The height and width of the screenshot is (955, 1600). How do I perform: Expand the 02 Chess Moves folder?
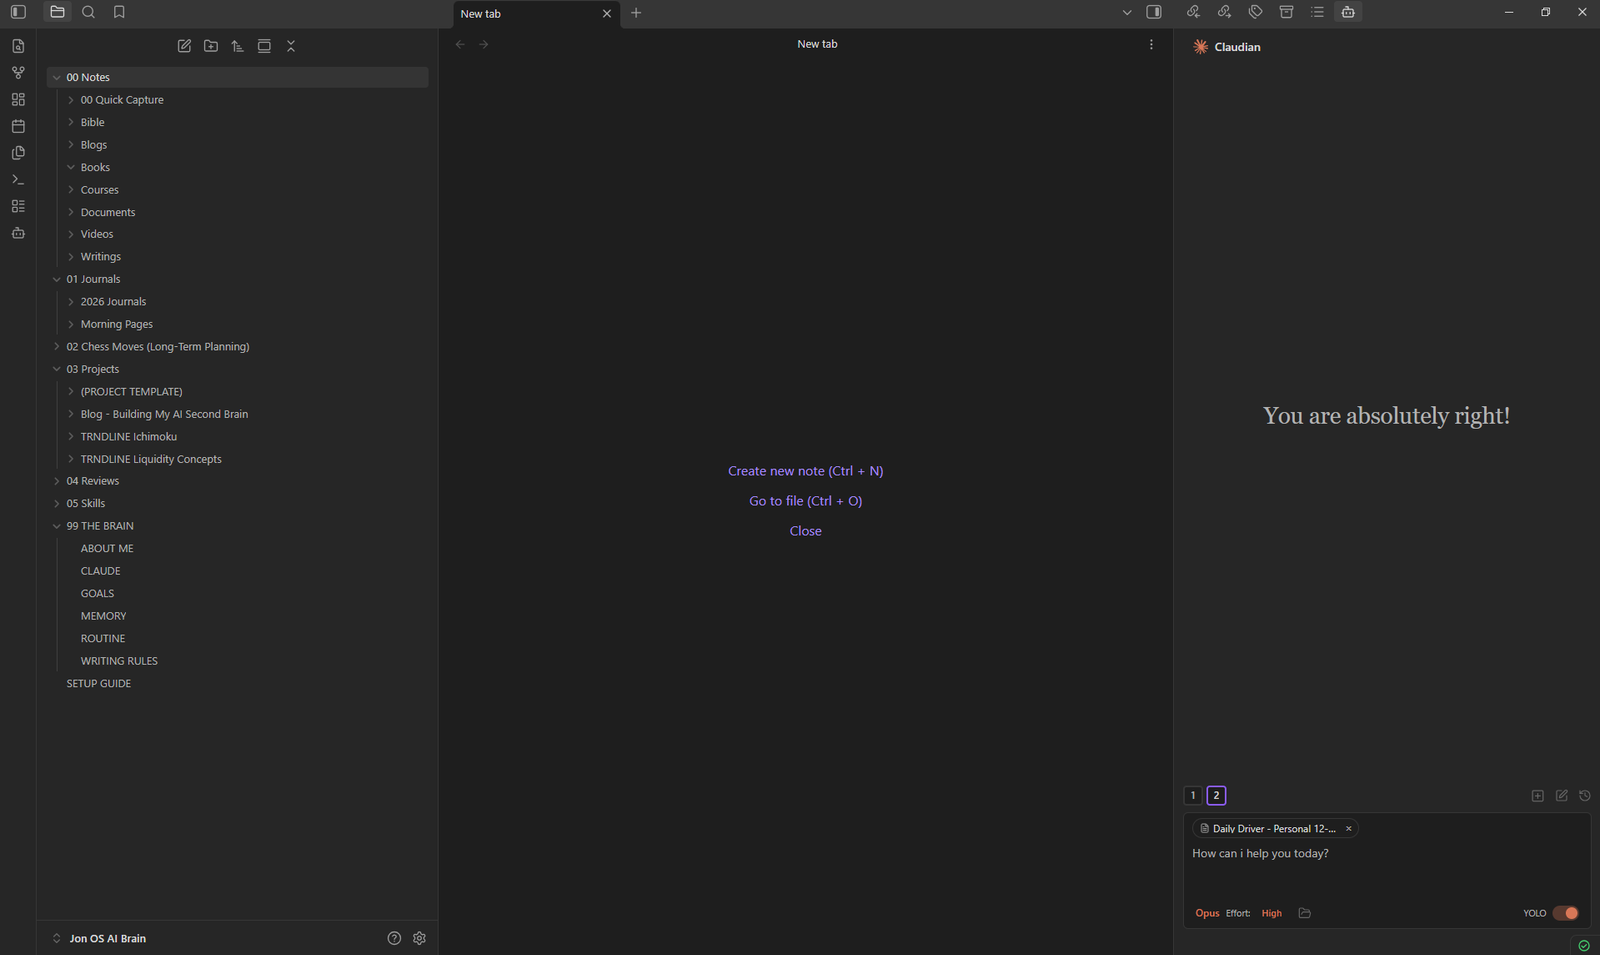tap(57, 347)
